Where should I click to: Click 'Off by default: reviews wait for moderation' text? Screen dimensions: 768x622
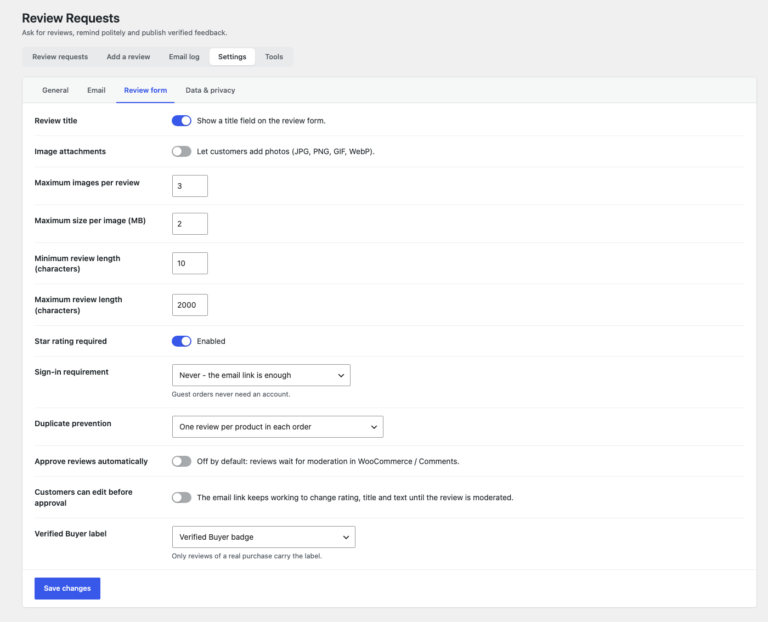pos(328,461)
